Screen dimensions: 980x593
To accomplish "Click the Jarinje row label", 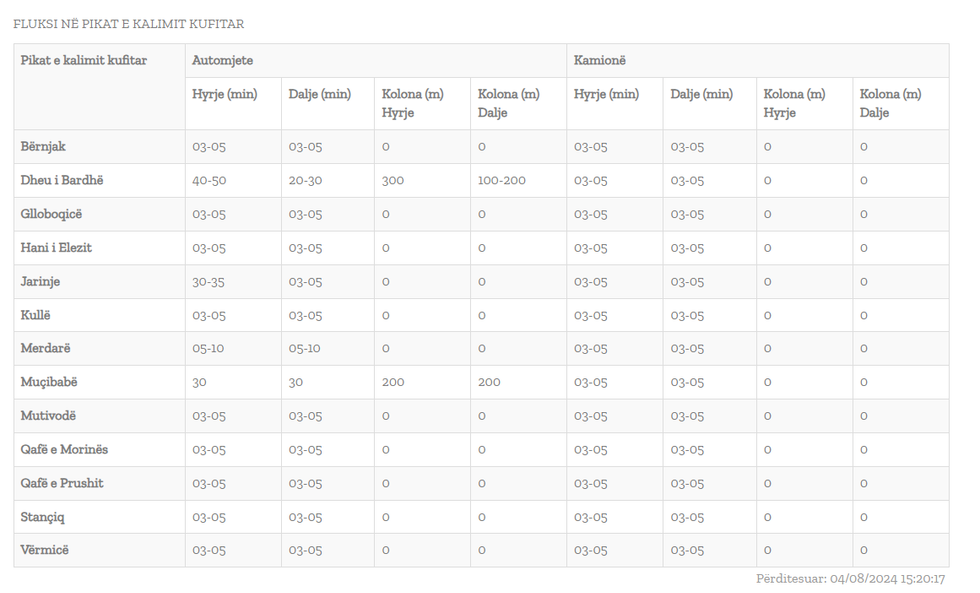I will 40,282.
